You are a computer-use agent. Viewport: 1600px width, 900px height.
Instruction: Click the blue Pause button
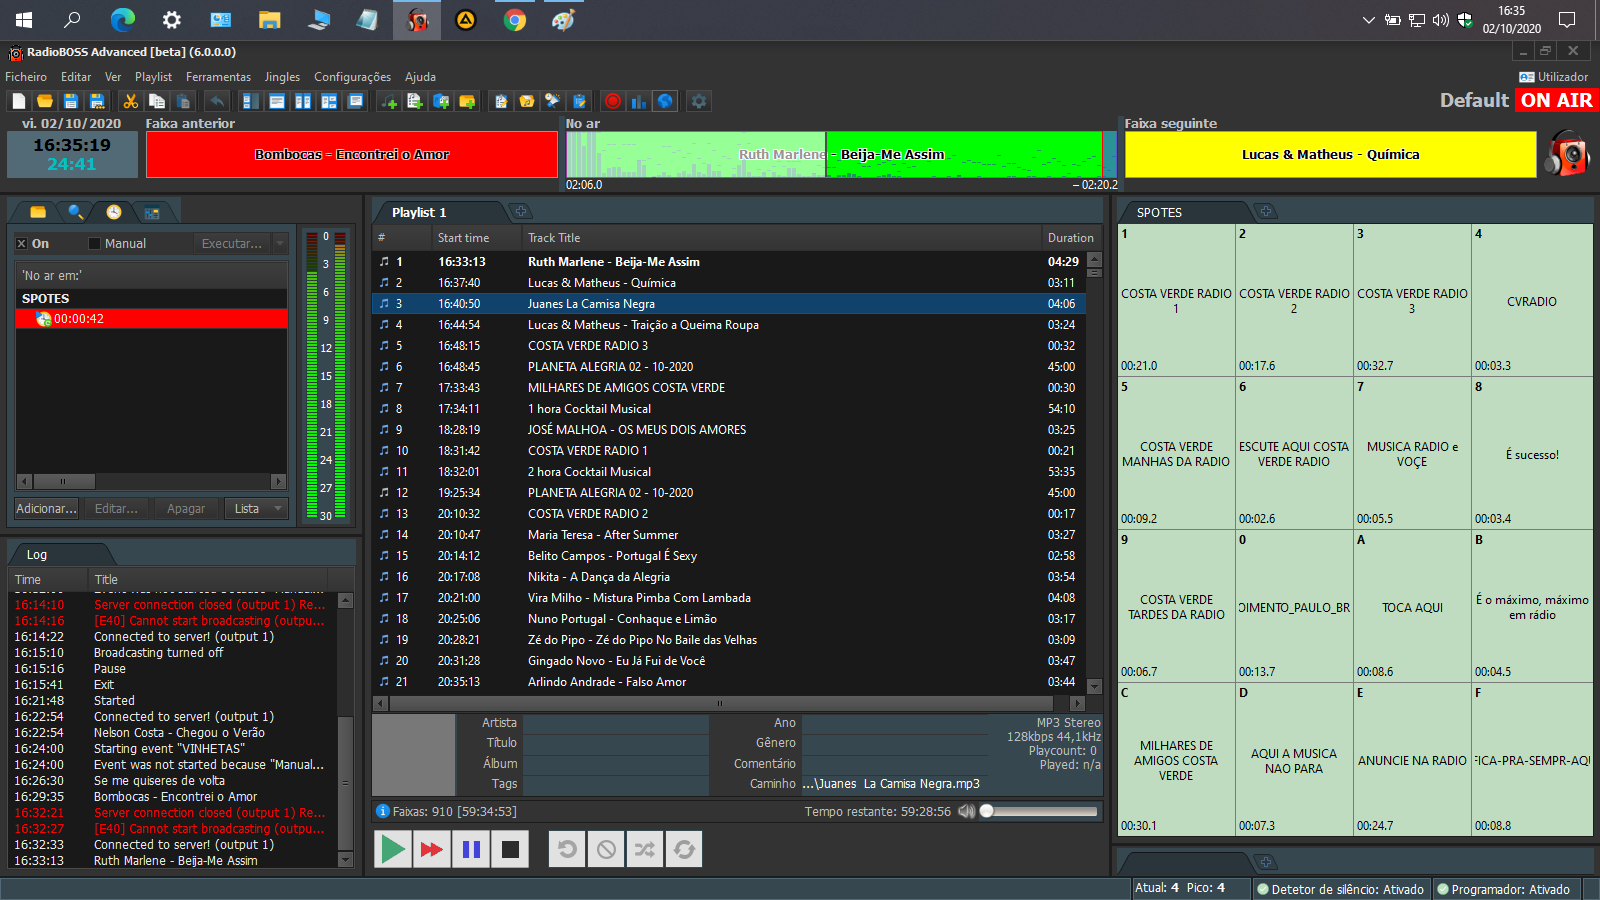[x=471, y=849]
